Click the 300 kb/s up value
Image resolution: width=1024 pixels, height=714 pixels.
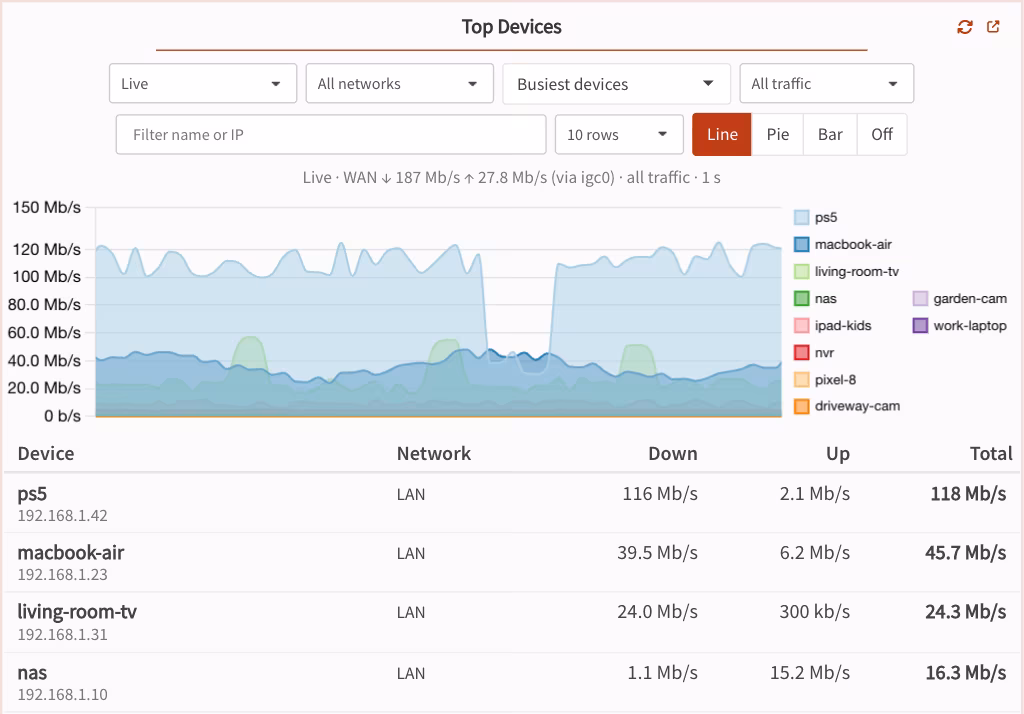click(814, 611)
